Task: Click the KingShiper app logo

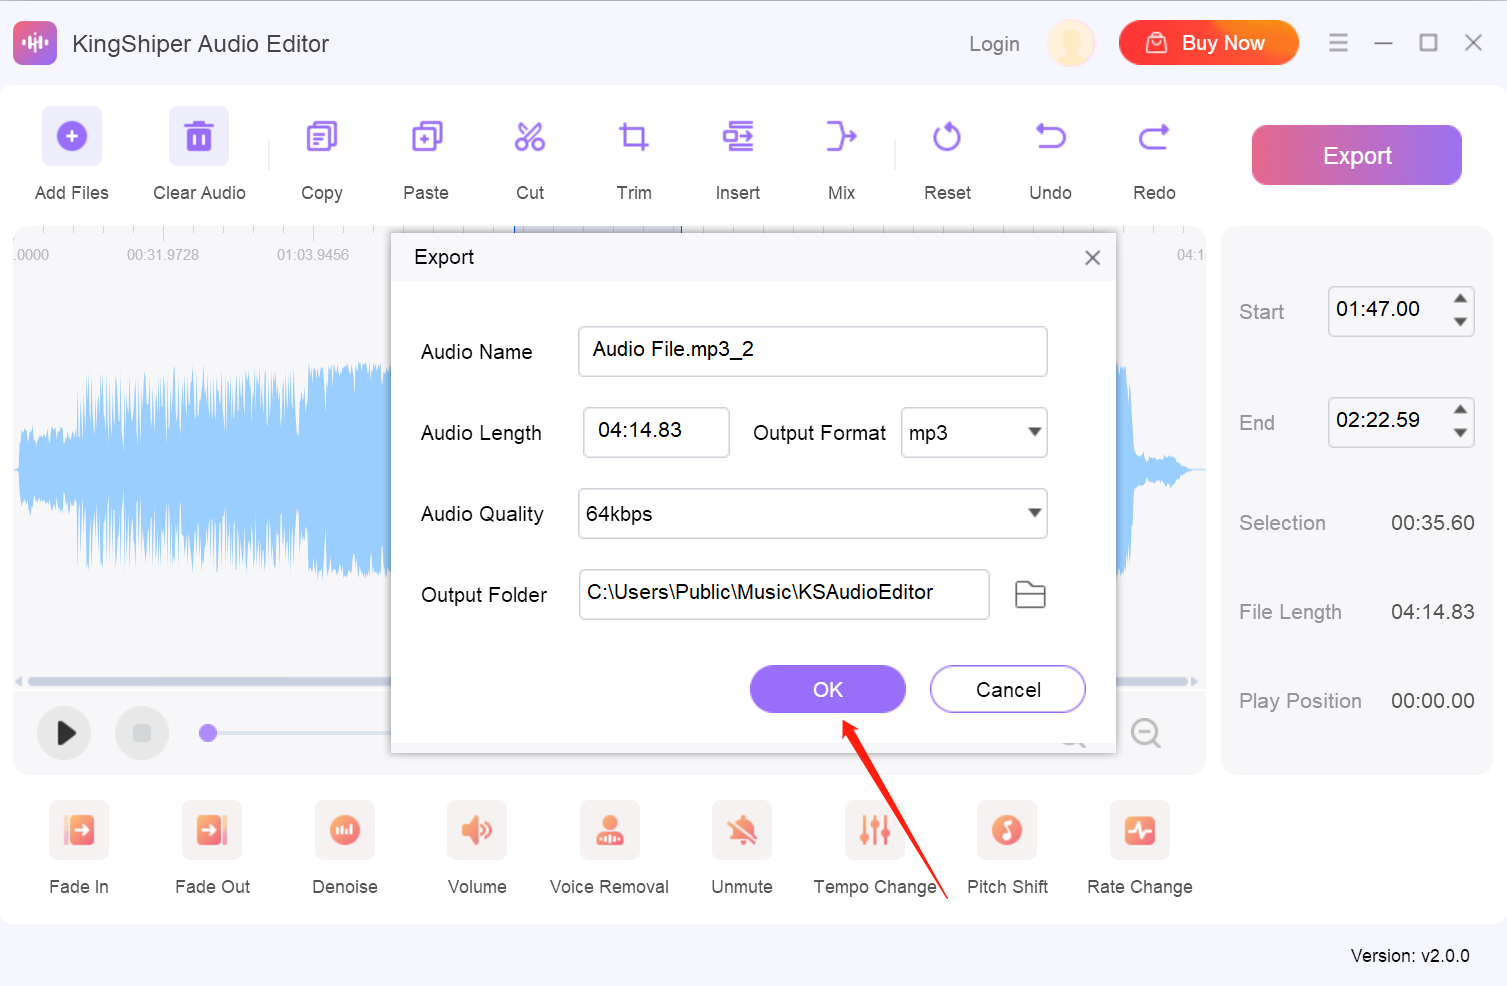Action: click(x=35, y=43)
